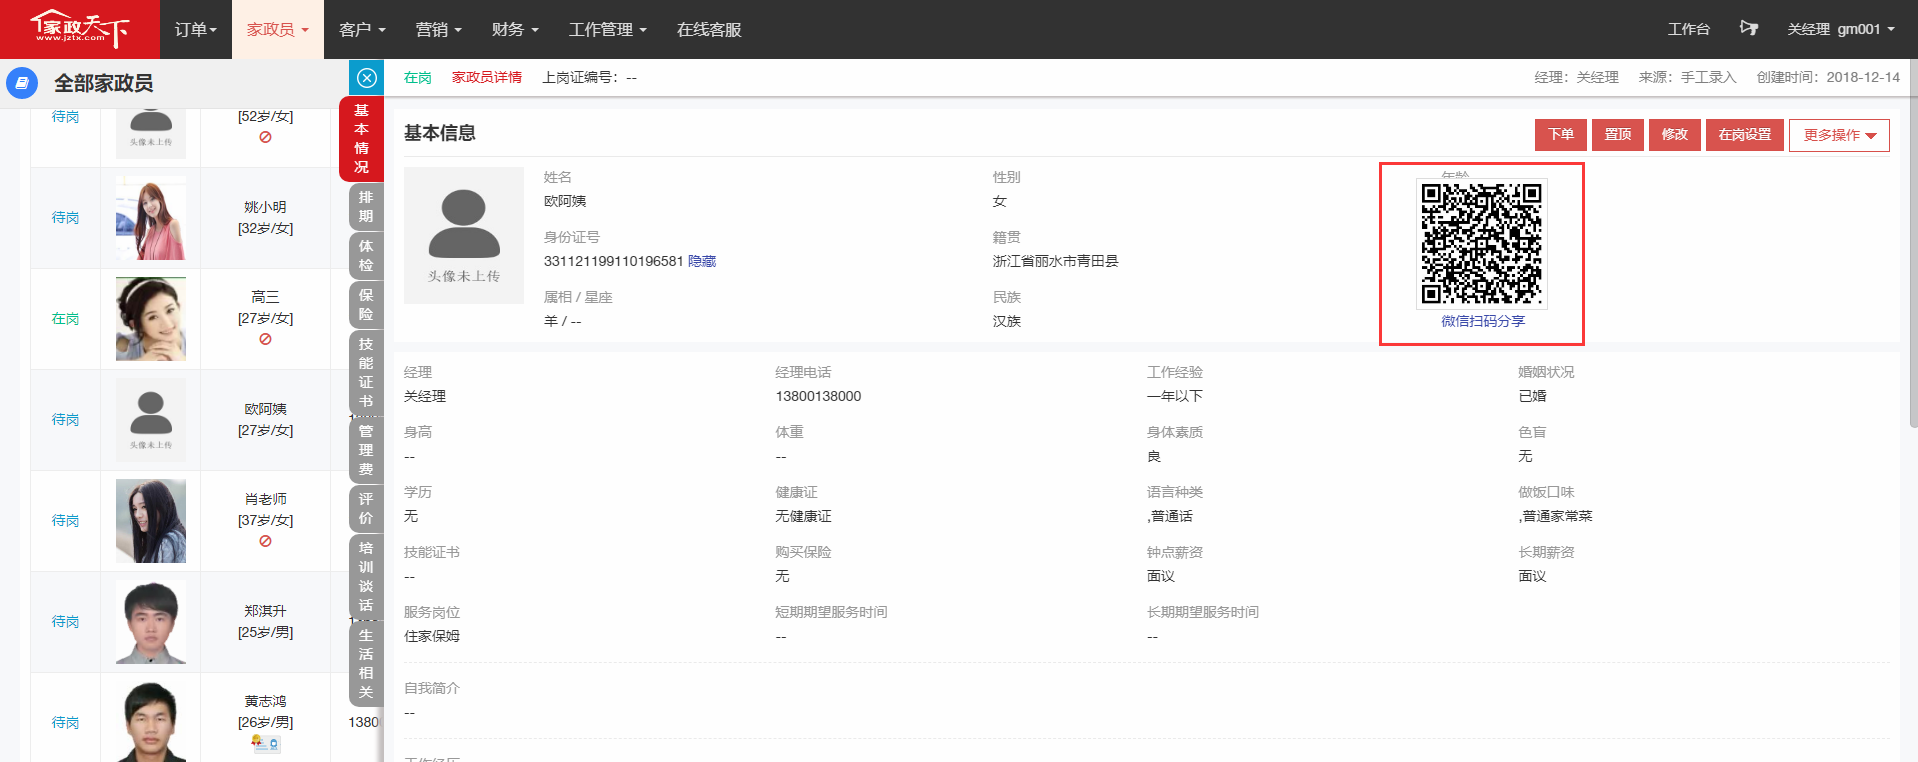
Task: Click the 家政天下 logo
Action: (x=79, y=29)
